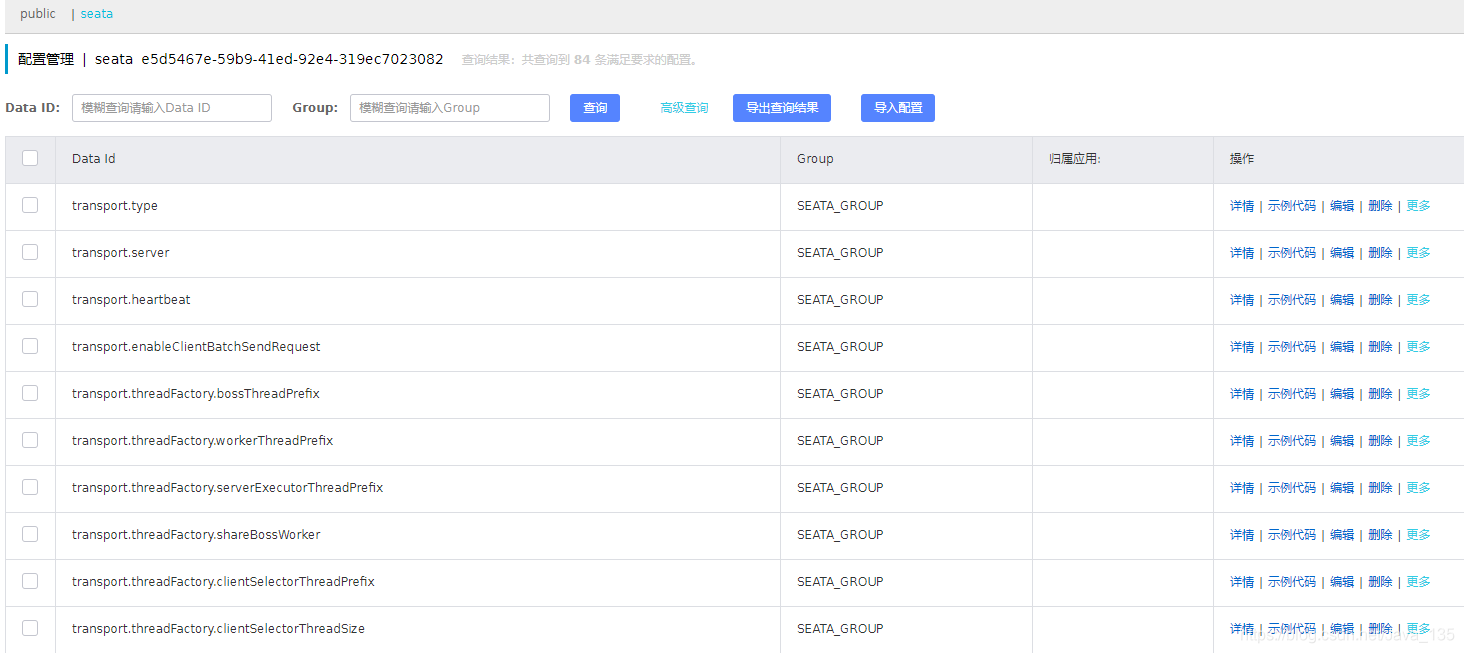Screen dimensions: 1464x653
Task: Check the workerThreadPrefix row checkbox
Action: (x=30, y=440)
